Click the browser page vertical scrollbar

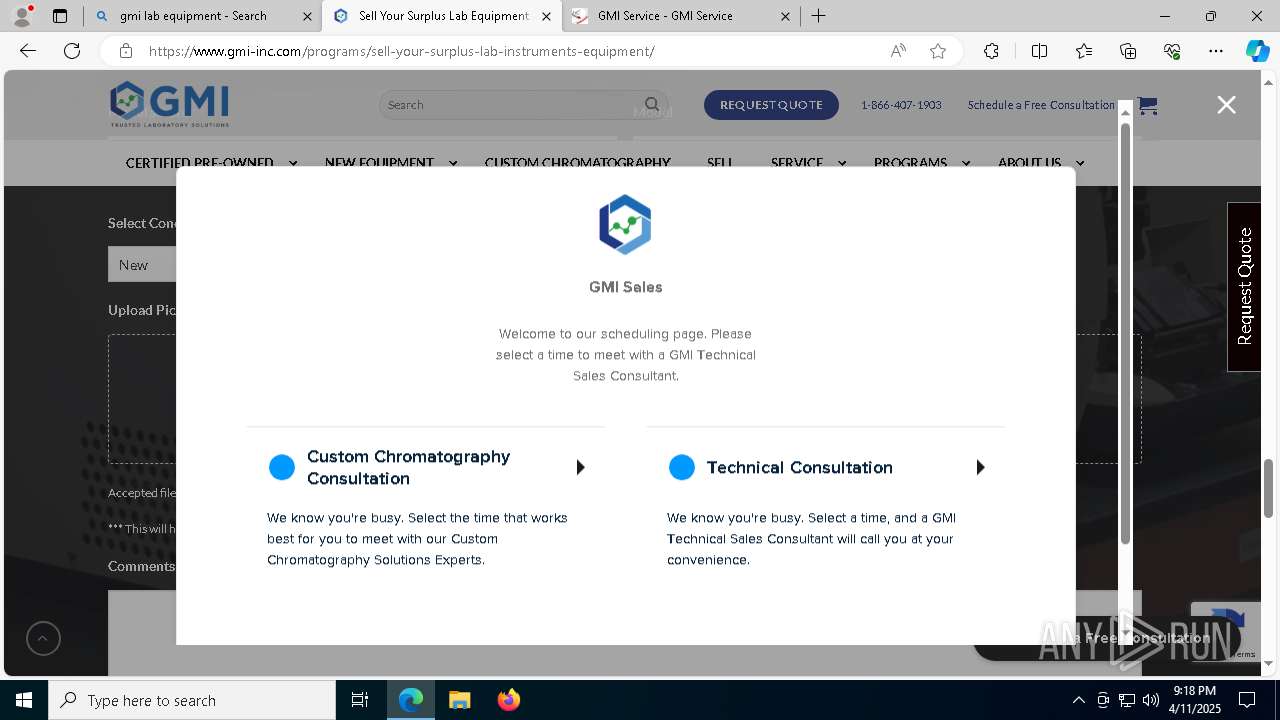[x=1269, y=488]
